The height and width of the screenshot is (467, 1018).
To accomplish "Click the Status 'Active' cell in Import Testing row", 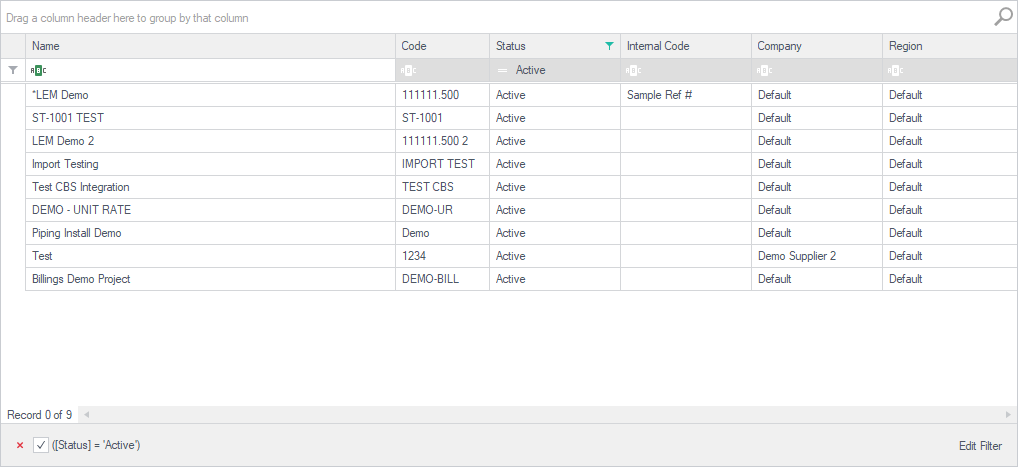I will (x=555, y=164).
